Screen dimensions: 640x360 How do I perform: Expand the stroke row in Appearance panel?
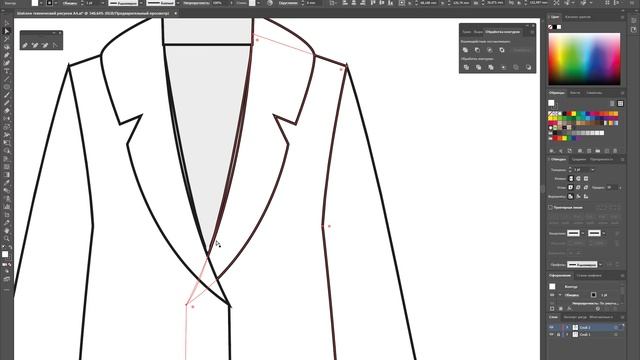click(x=560, y=295)
